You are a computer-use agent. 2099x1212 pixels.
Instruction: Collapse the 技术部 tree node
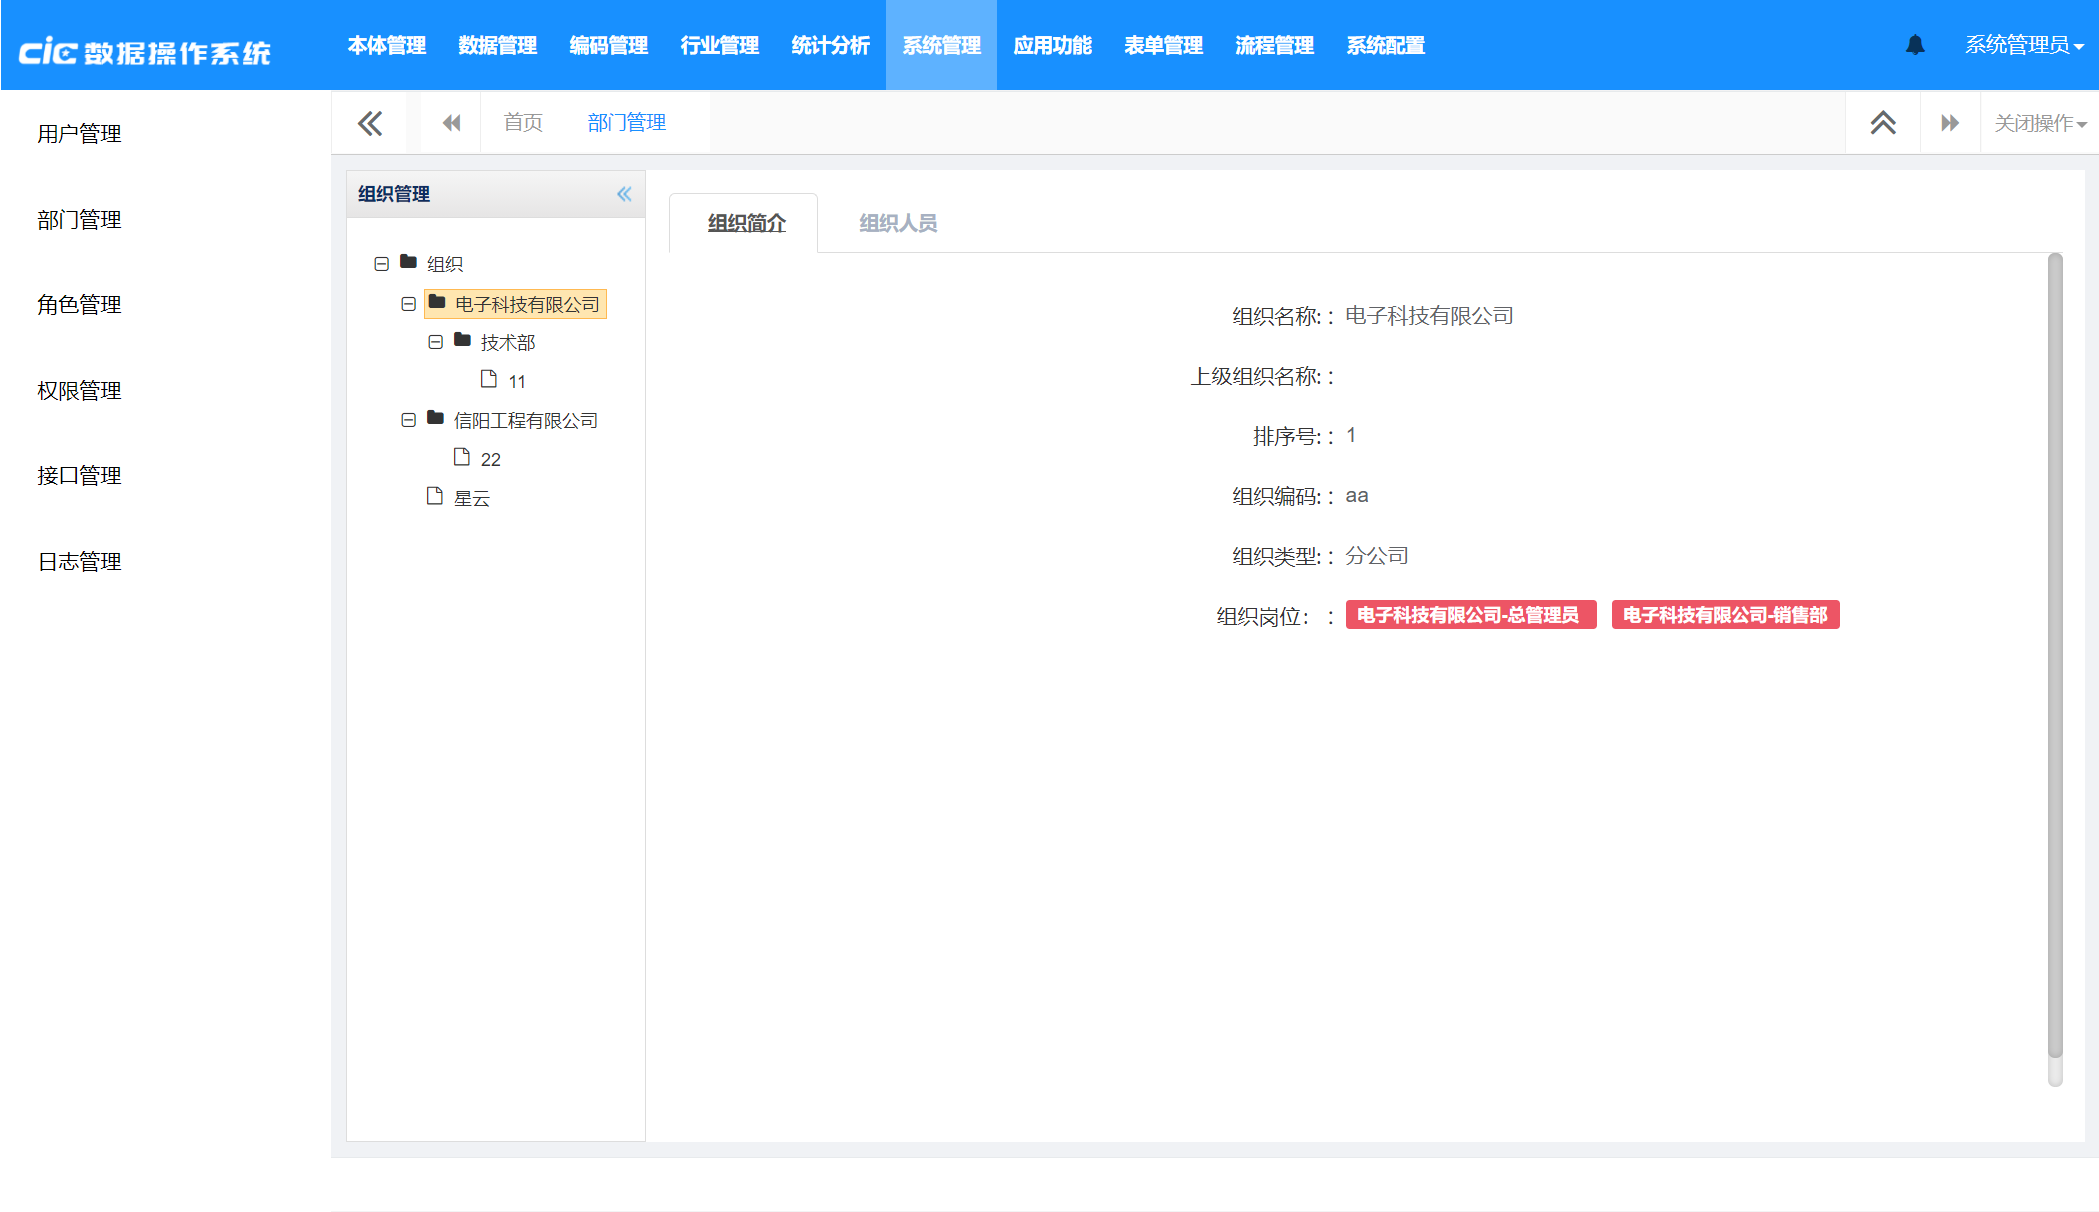click(435, 342)
